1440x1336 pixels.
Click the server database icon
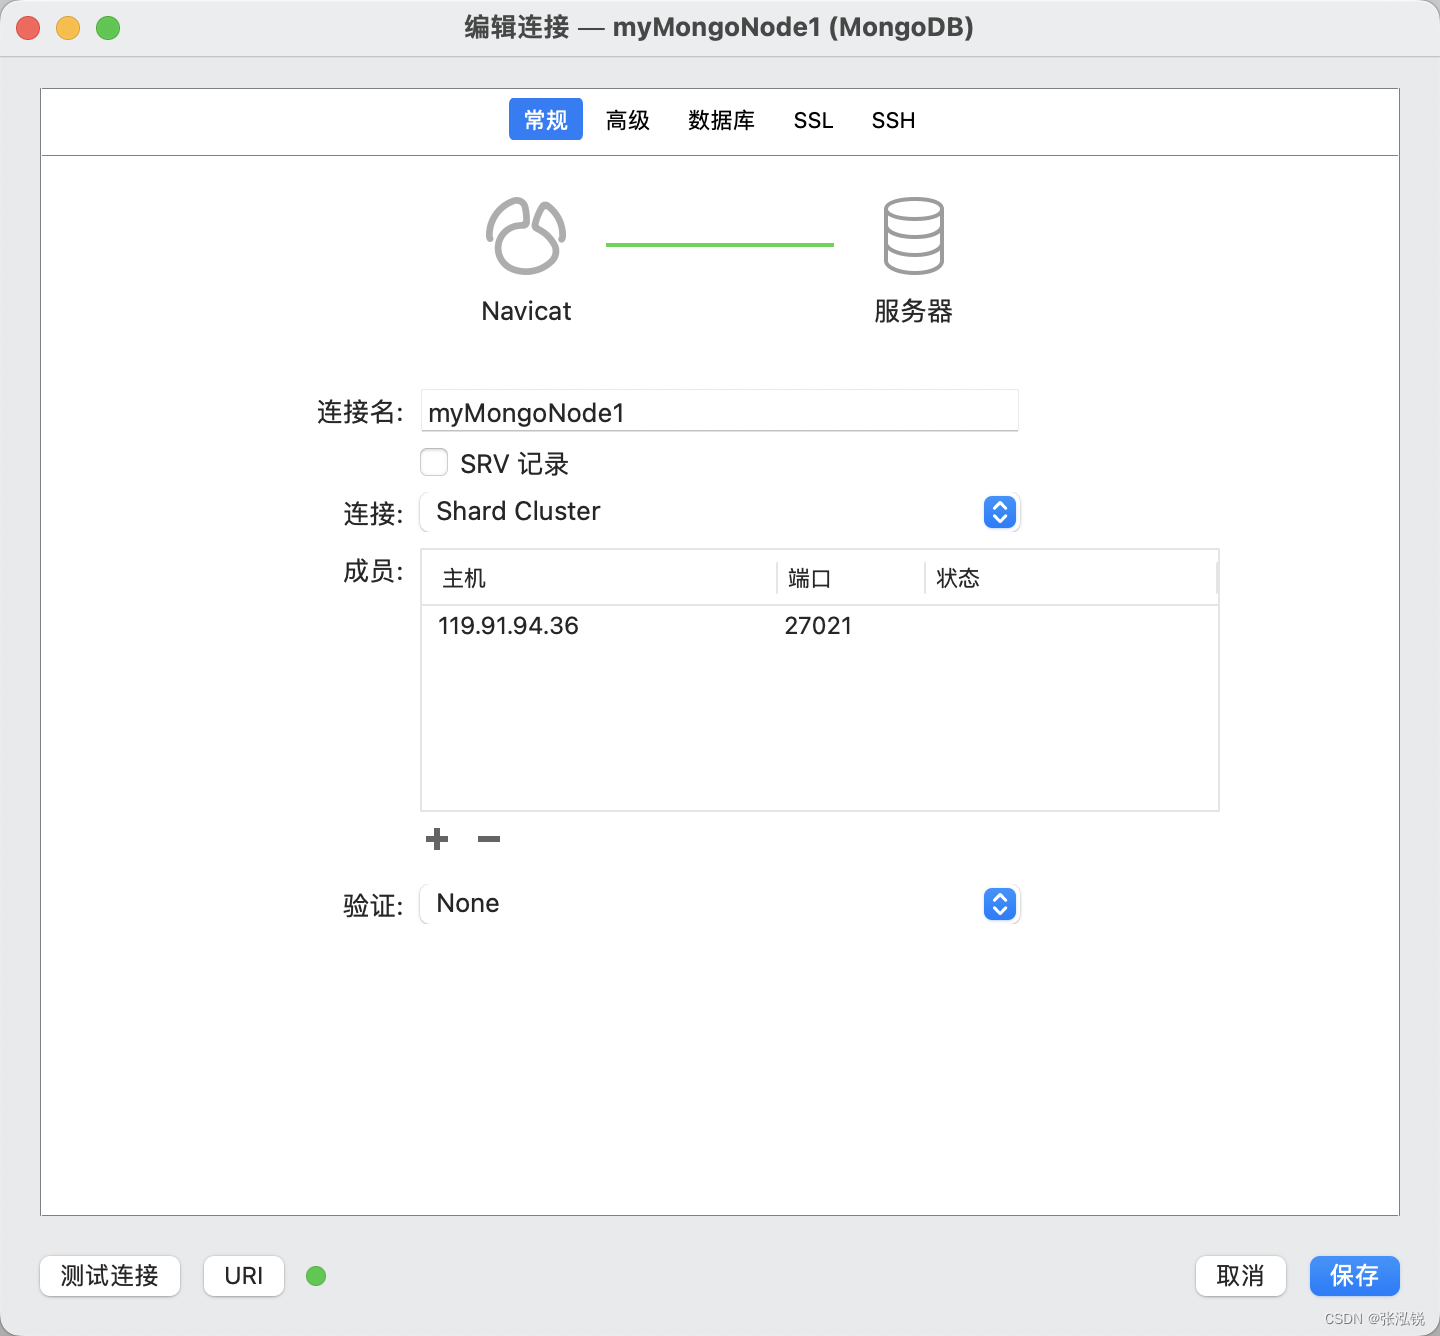[913, 236]
